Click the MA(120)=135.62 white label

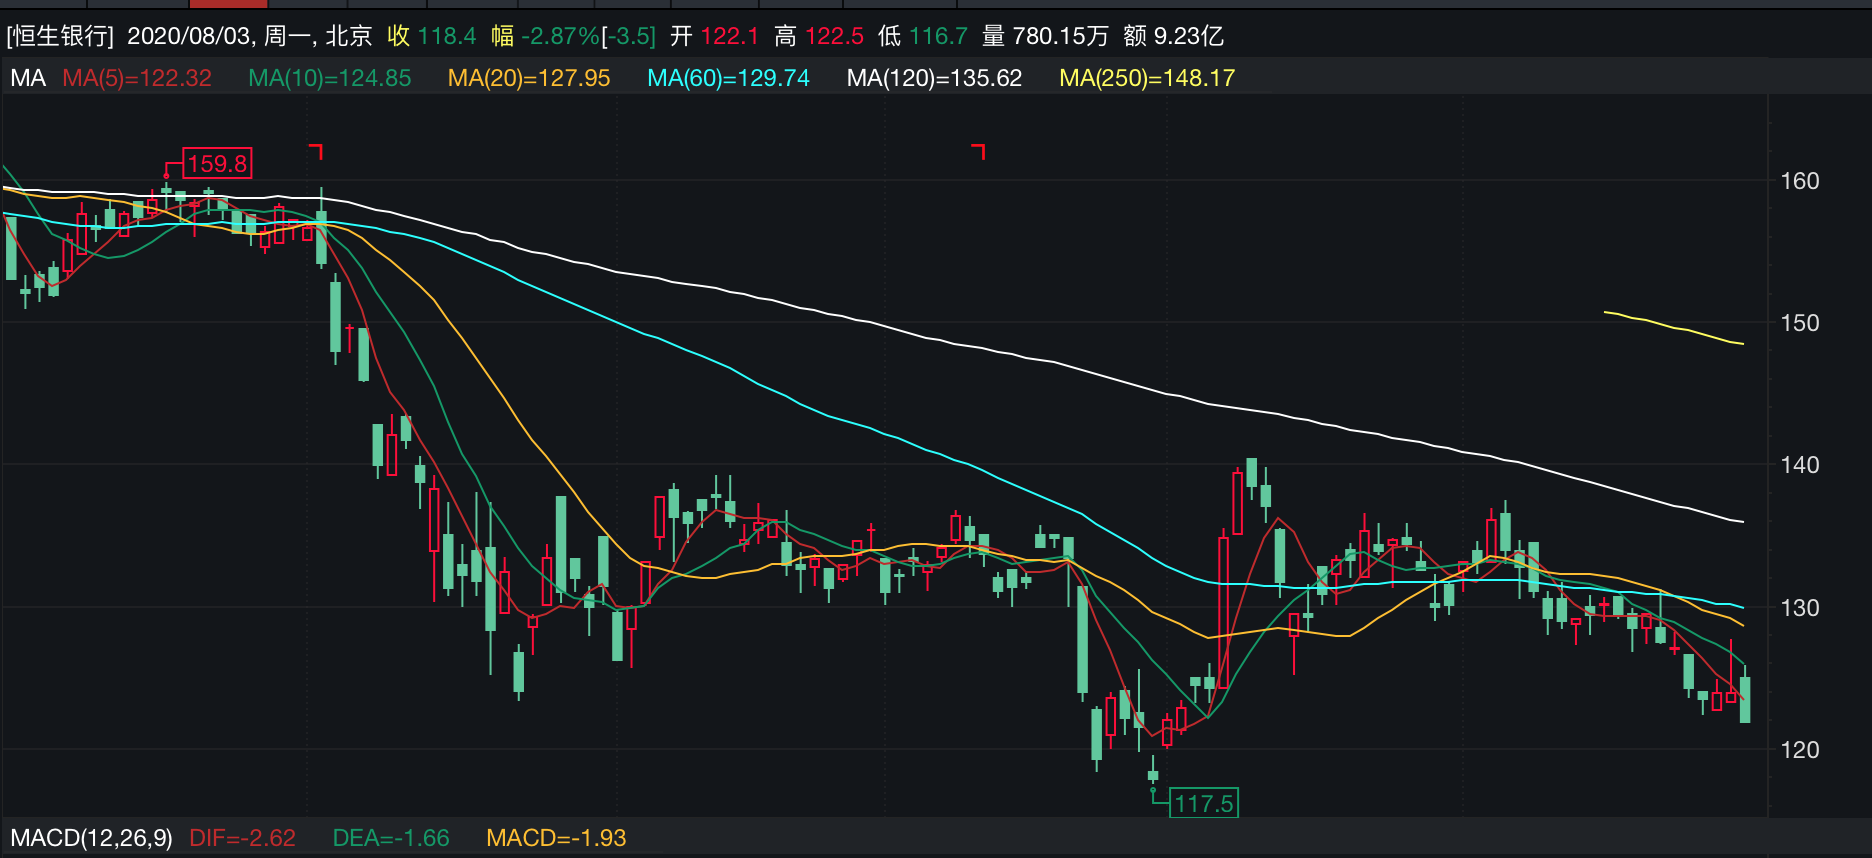coord(934,78)
